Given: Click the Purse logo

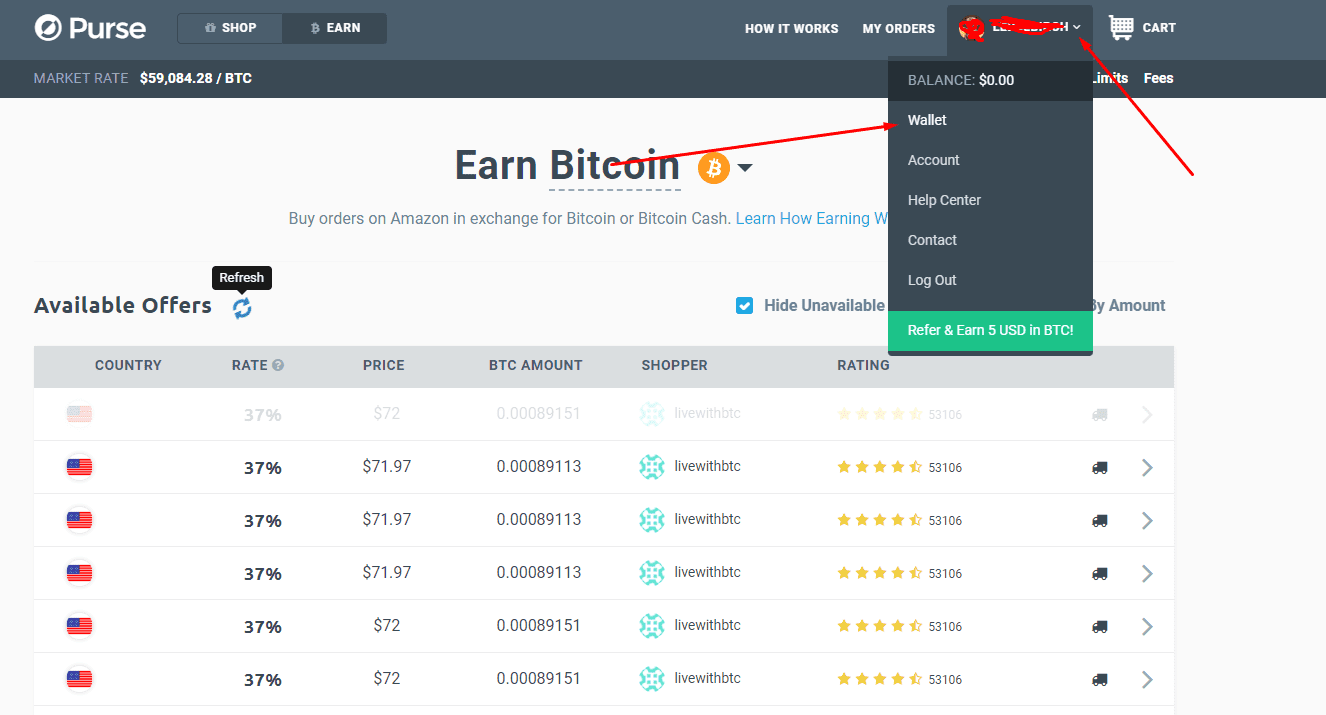Looking at the screenshot, I should [x=90, y=28].
